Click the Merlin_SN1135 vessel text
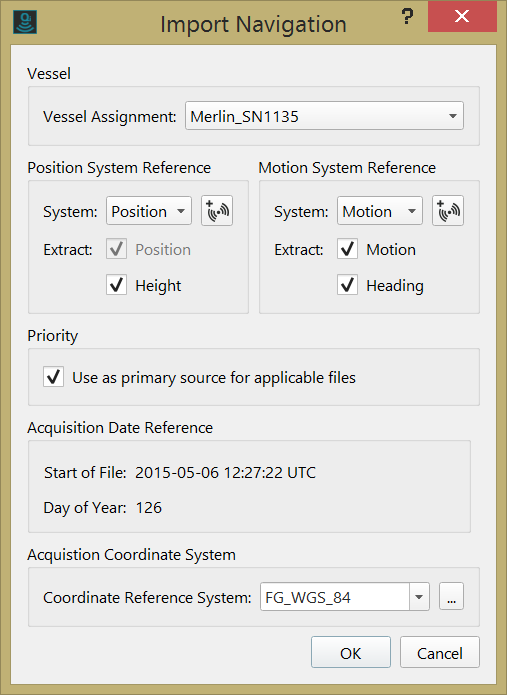507x695 pixels. 245,117
